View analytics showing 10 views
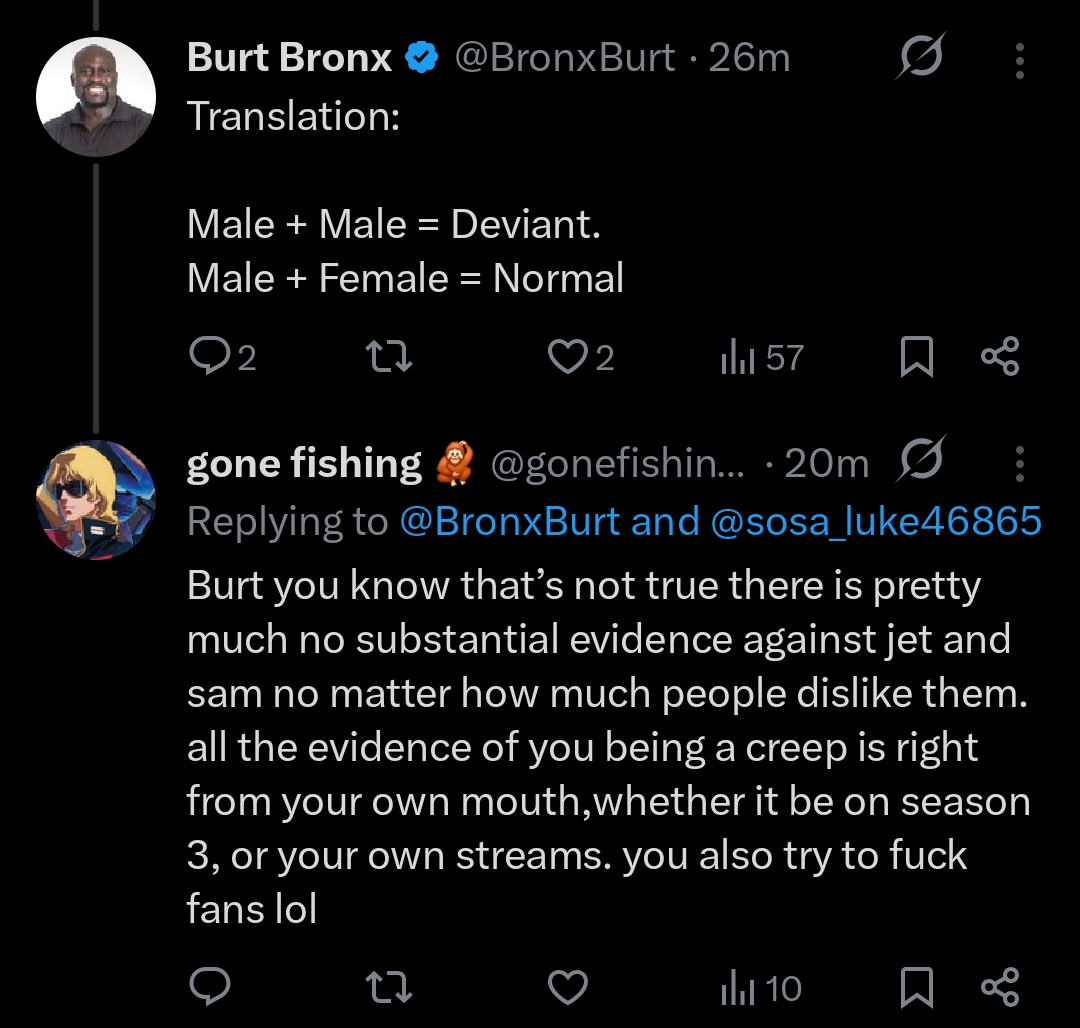Viewport: 1080px width, 1028px height. click(762, 988)
